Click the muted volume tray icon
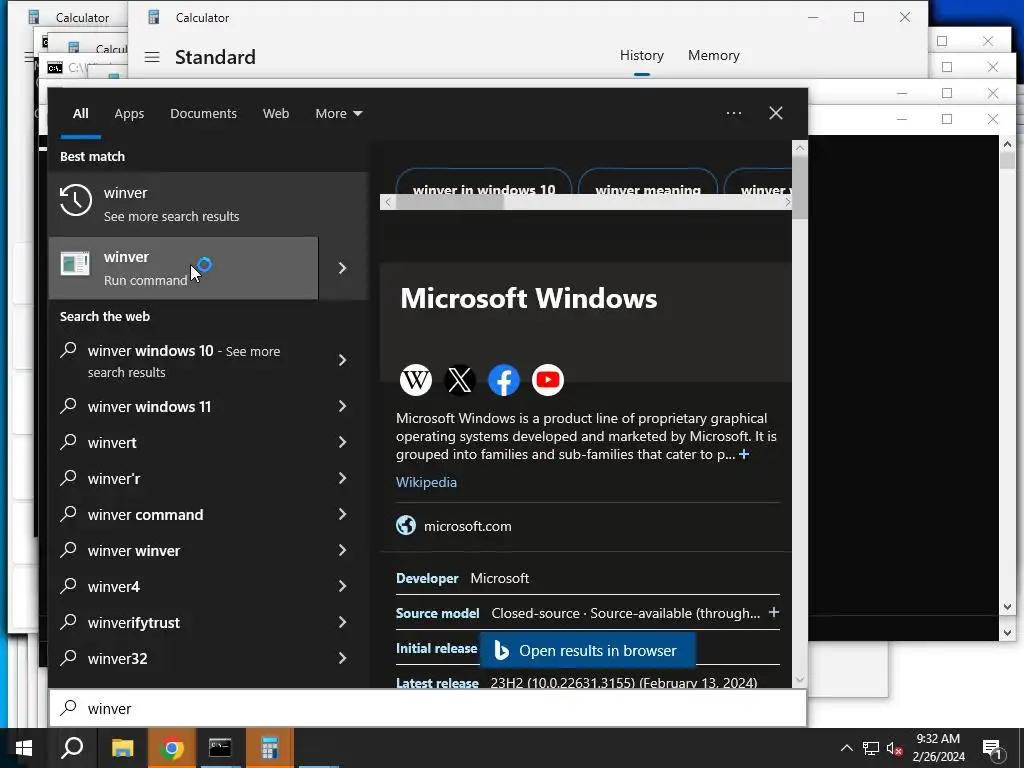 click(x=895, y=748)
